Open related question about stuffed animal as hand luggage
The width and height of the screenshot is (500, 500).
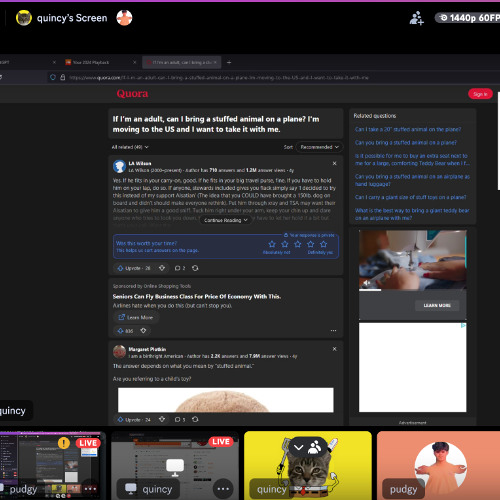pyautogui.click(x=412, y=180)
